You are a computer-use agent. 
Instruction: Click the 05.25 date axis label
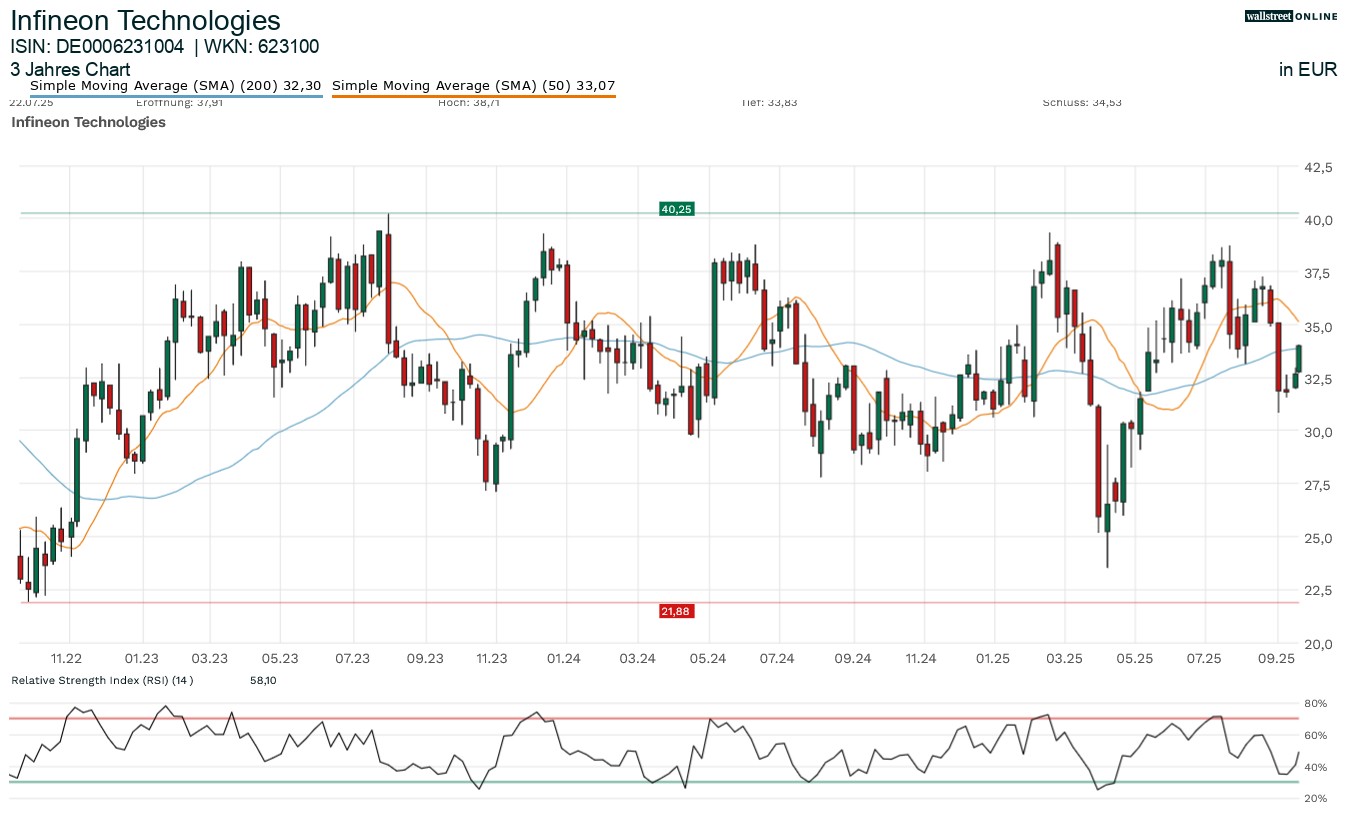pyautogui.click(x=1135, y=658)
